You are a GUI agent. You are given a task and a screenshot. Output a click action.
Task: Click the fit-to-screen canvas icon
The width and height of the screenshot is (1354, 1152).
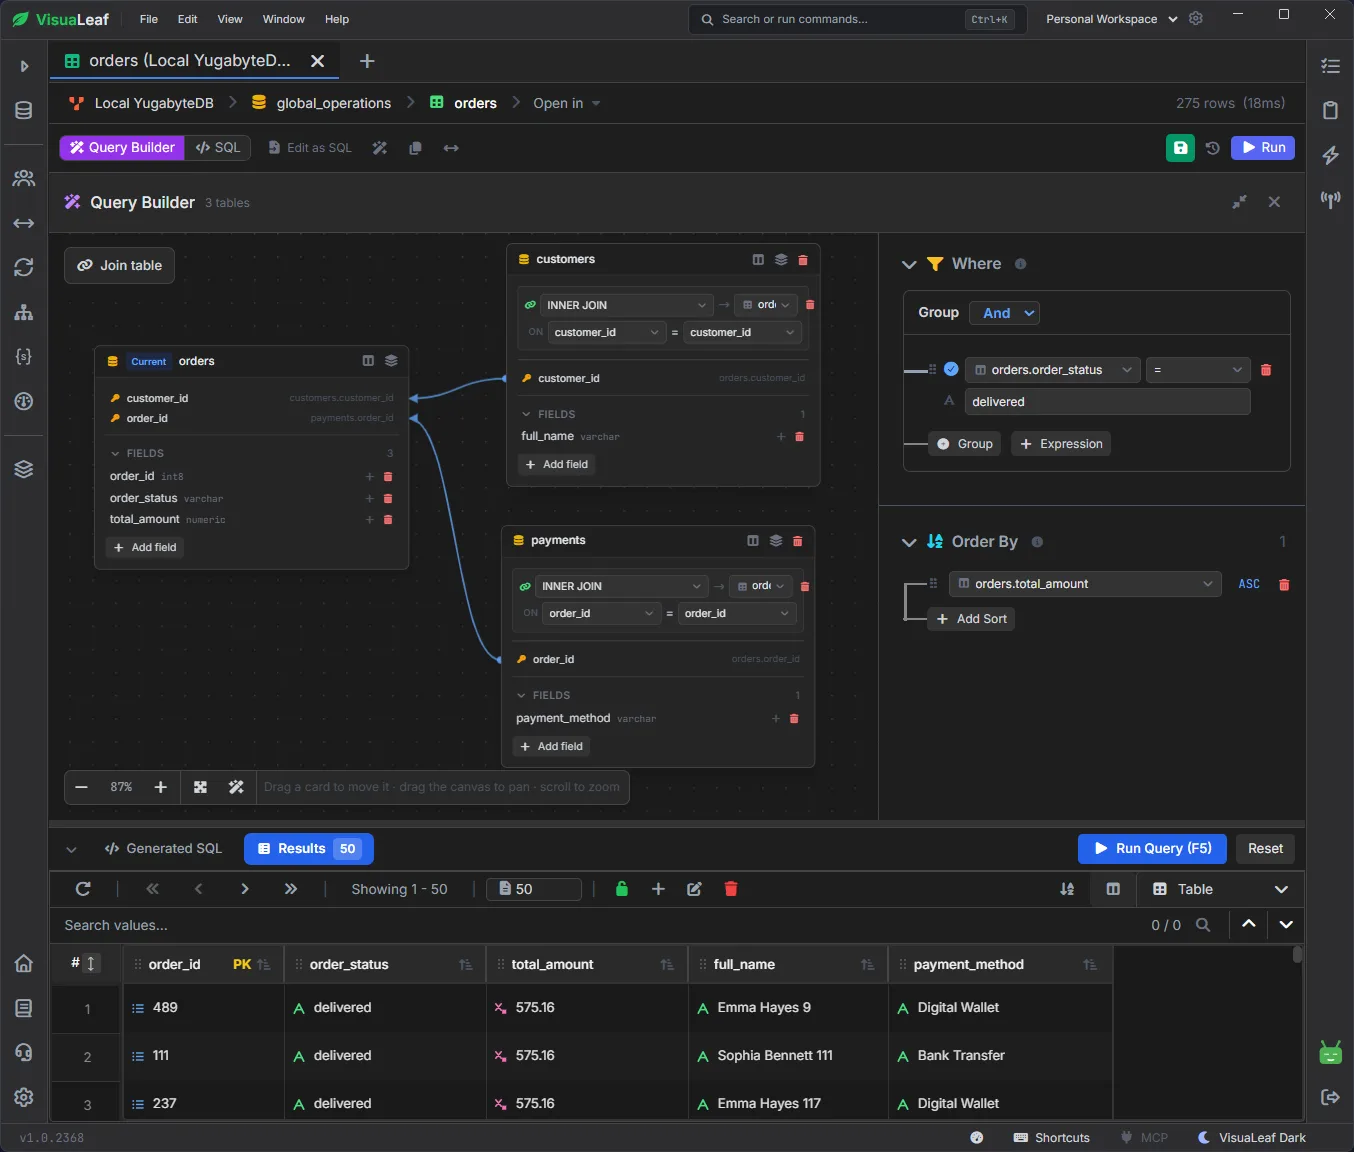pyautogui.click(x=201, y=787)
